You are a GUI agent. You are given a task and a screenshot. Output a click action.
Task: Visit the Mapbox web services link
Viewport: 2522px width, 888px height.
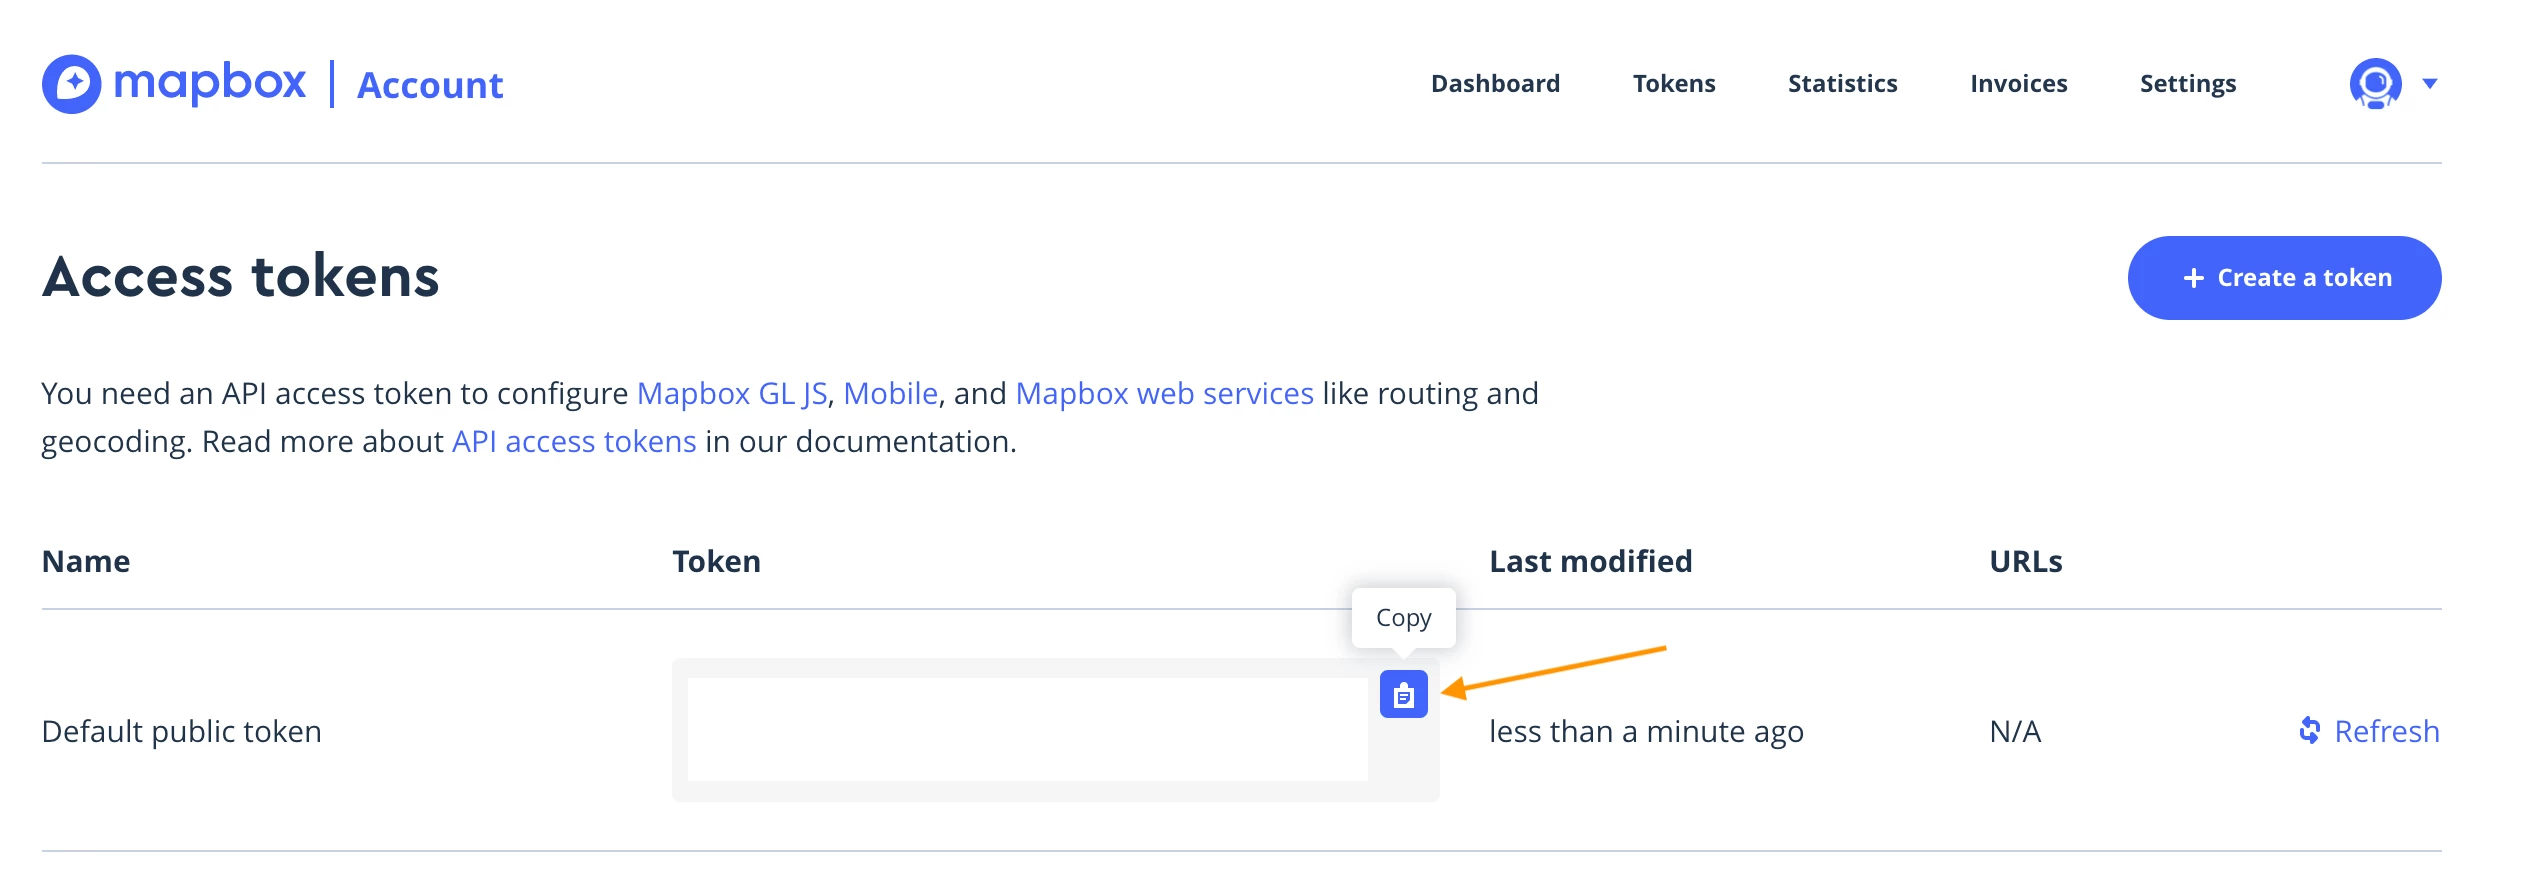pos(1164,394)
